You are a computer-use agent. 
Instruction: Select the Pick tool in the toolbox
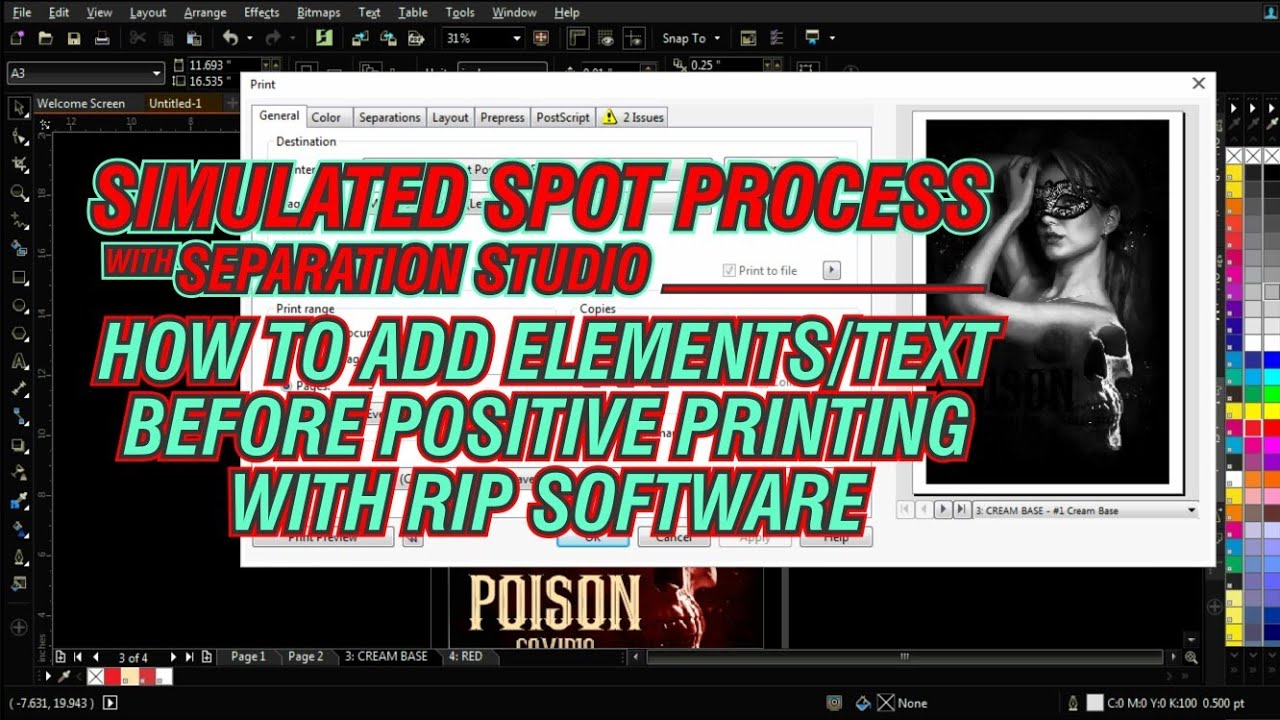coord(18,108)
